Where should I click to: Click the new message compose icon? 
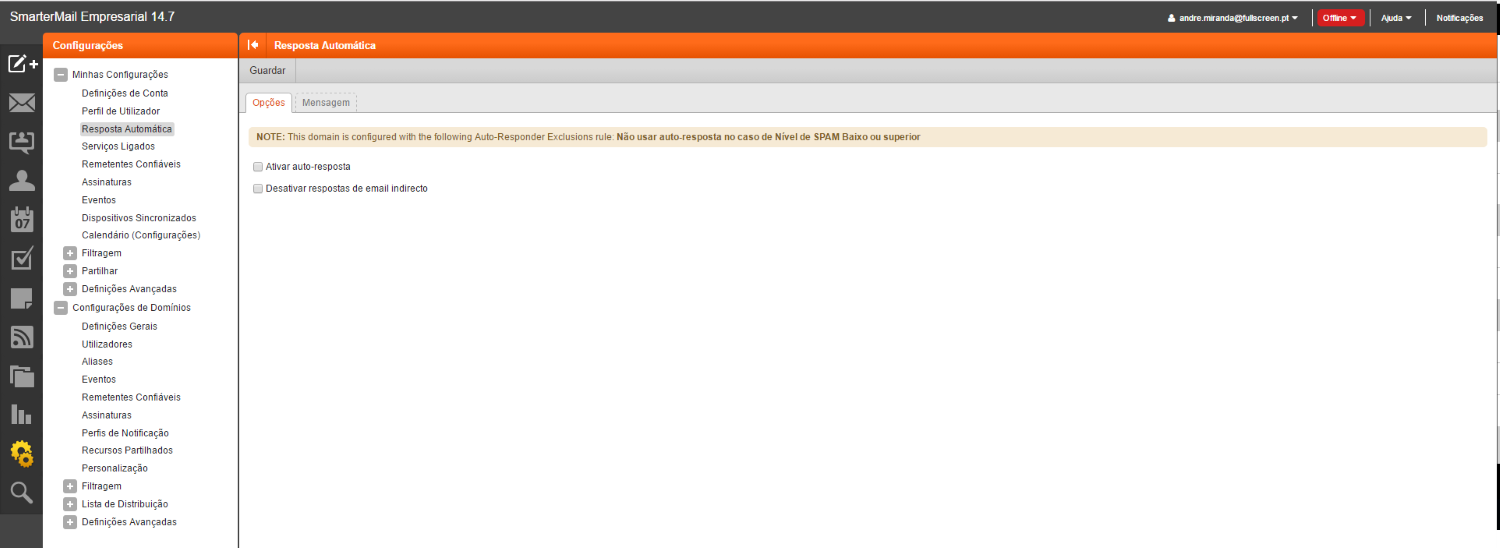pyautogui.click(x=21, y=65)
